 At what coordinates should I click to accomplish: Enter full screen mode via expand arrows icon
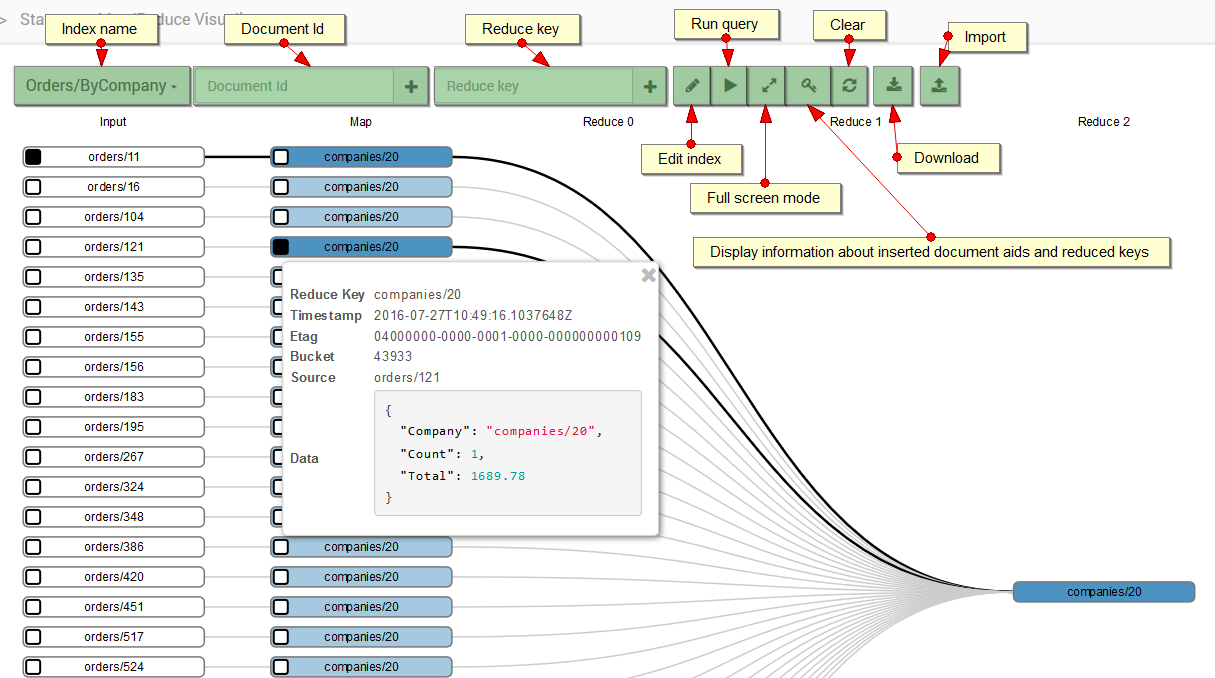pyautogui.click(x=768, y=86)
